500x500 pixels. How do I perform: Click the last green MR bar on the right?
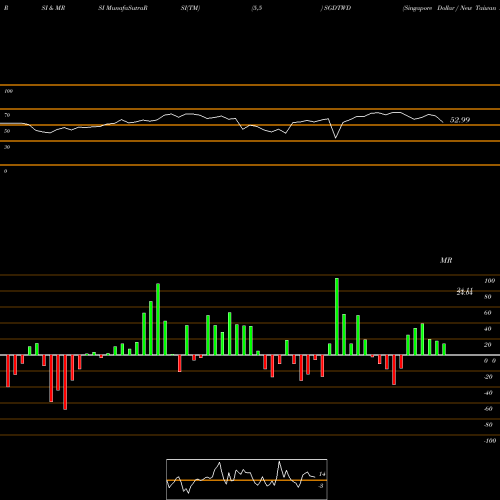[444, 349]
